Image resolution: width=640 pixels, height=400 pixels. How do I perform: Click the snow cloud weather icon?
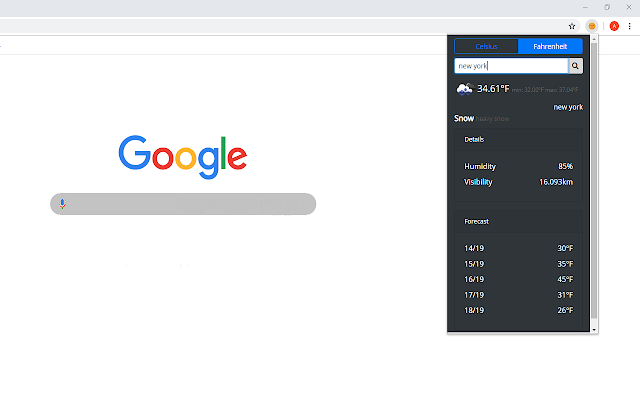tap(464, 89)
